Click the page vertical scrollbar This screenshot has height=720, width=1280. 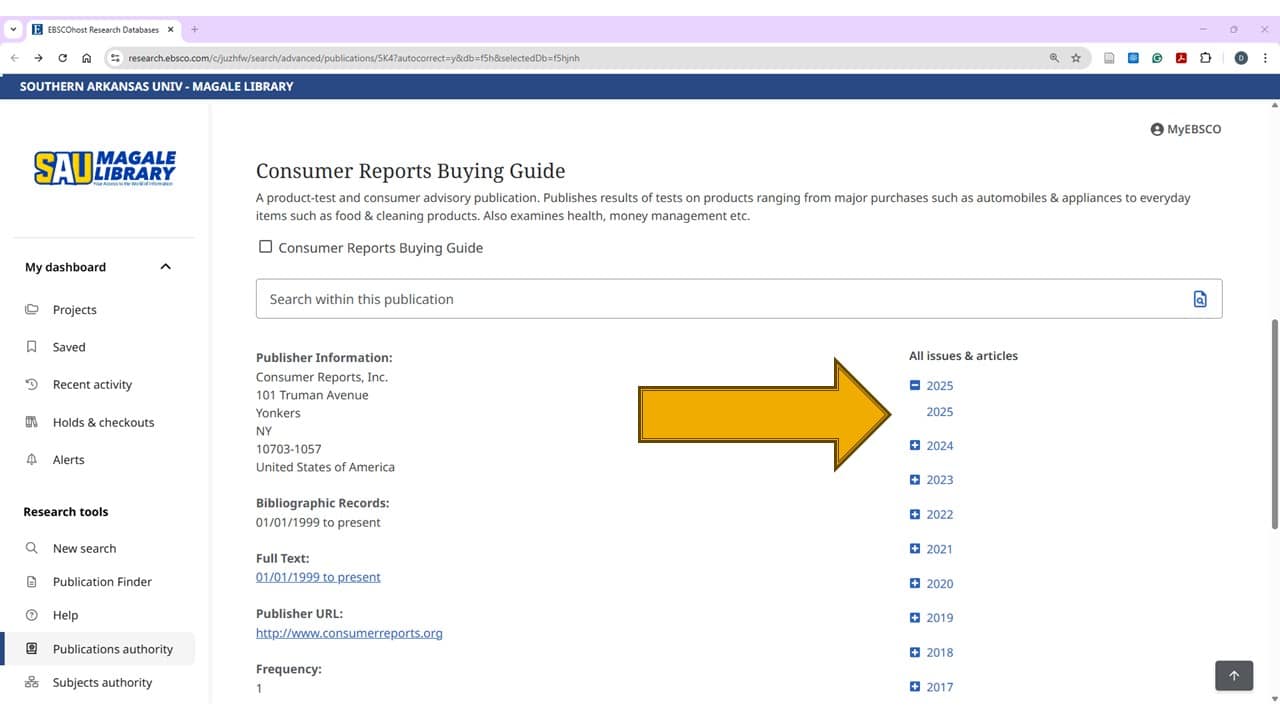1273,424
